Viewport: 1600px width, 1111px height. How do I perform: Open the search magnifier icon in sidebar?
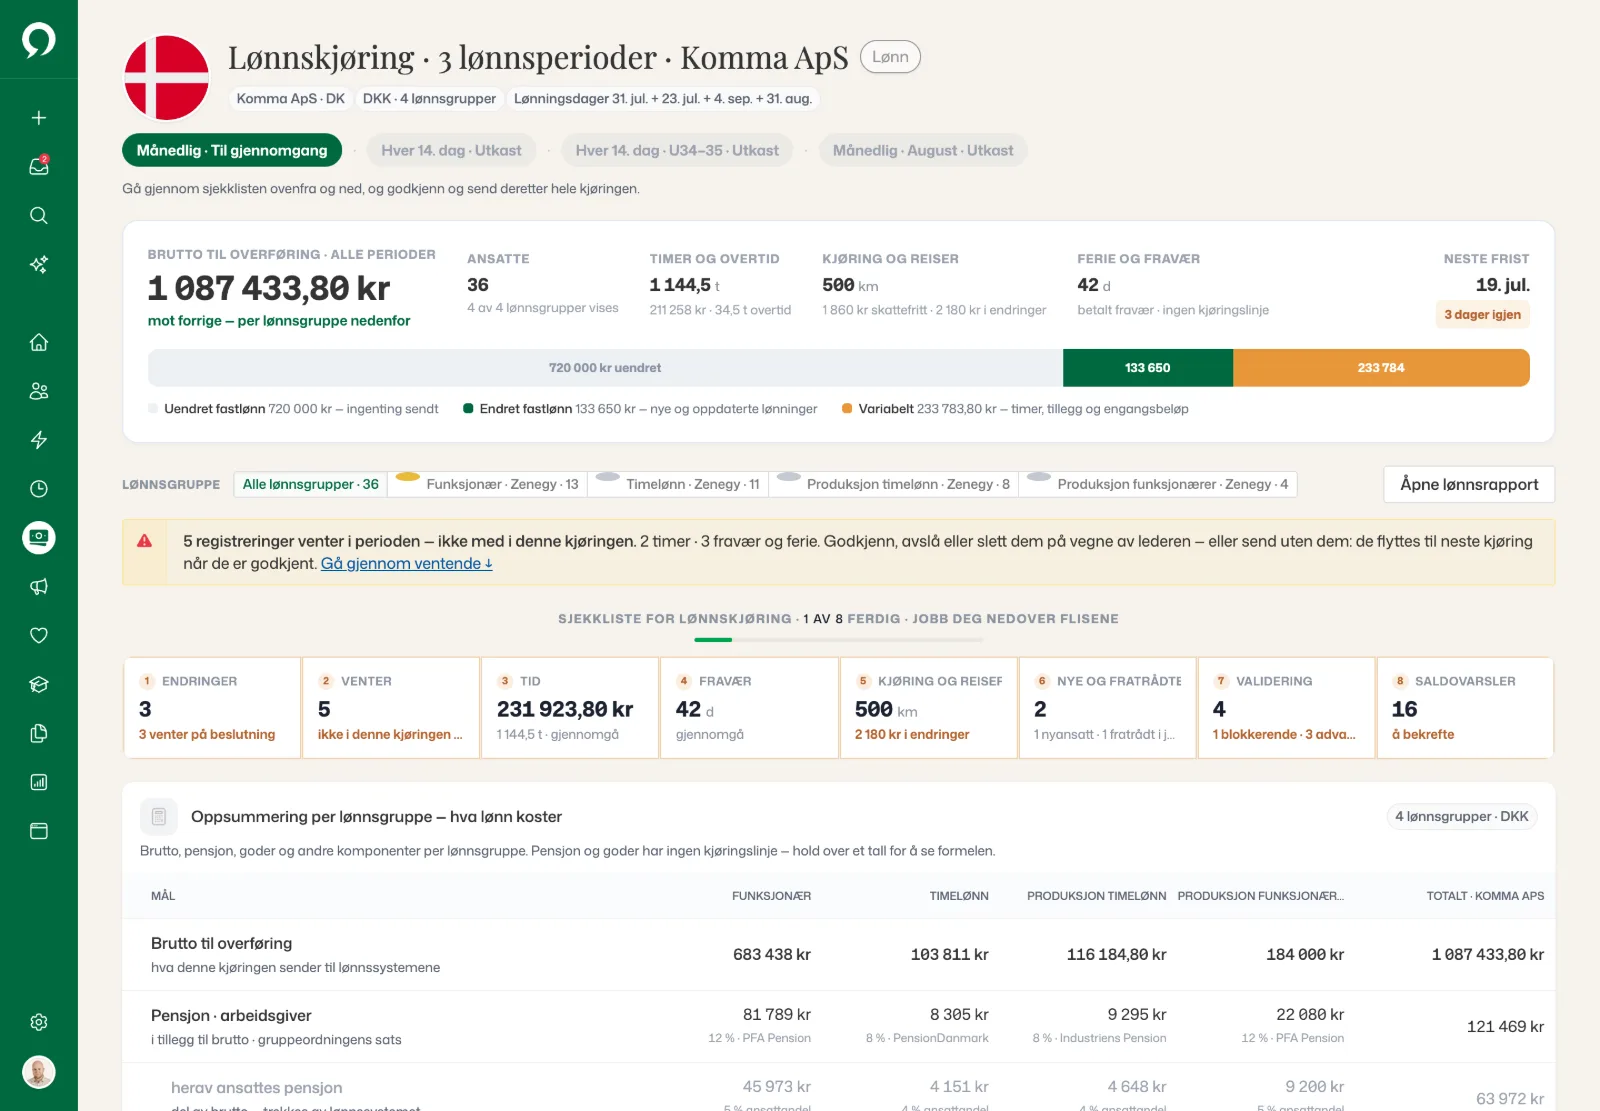(39, 216)
